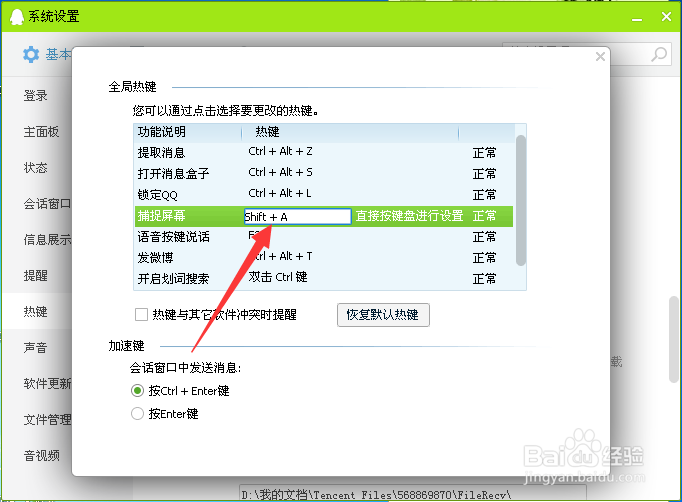
Task: Toggle 热键与其它软件冲突时提醒 checkbox
Action: pyautogui.click(x=141, y=314)
